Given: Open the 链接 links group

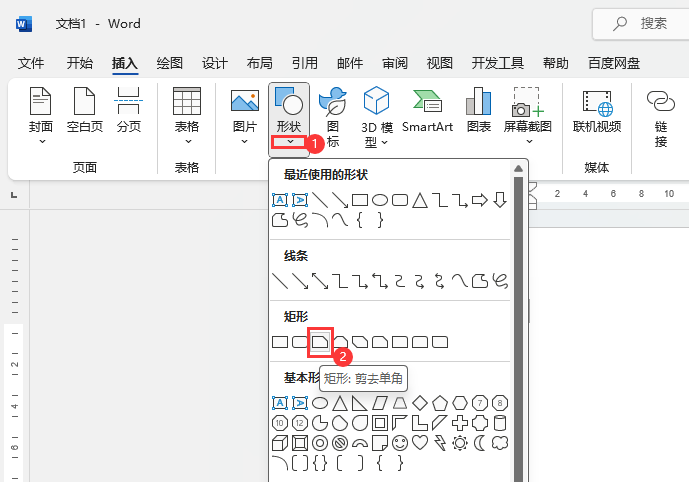Looking at the screenshot, I should click(x=661, y=117).
